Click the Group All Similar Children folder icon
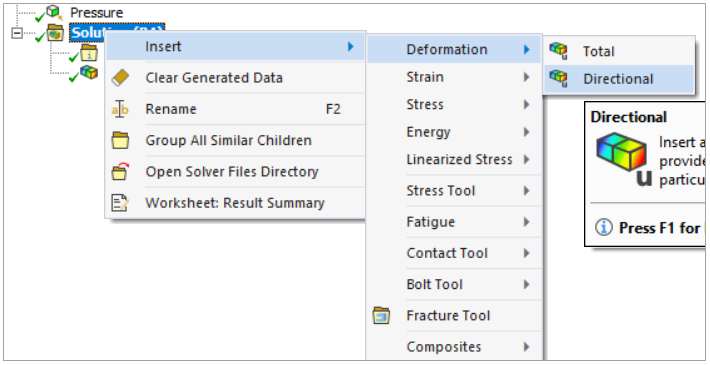Viewport: 710px width, 365px height. [120, 140]
